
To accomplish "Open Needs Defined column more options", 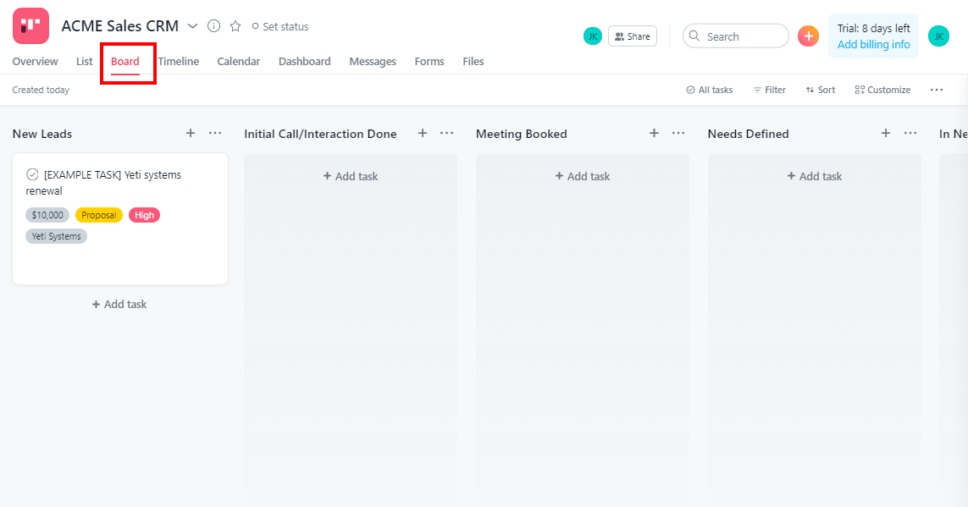I will [911, 133].
